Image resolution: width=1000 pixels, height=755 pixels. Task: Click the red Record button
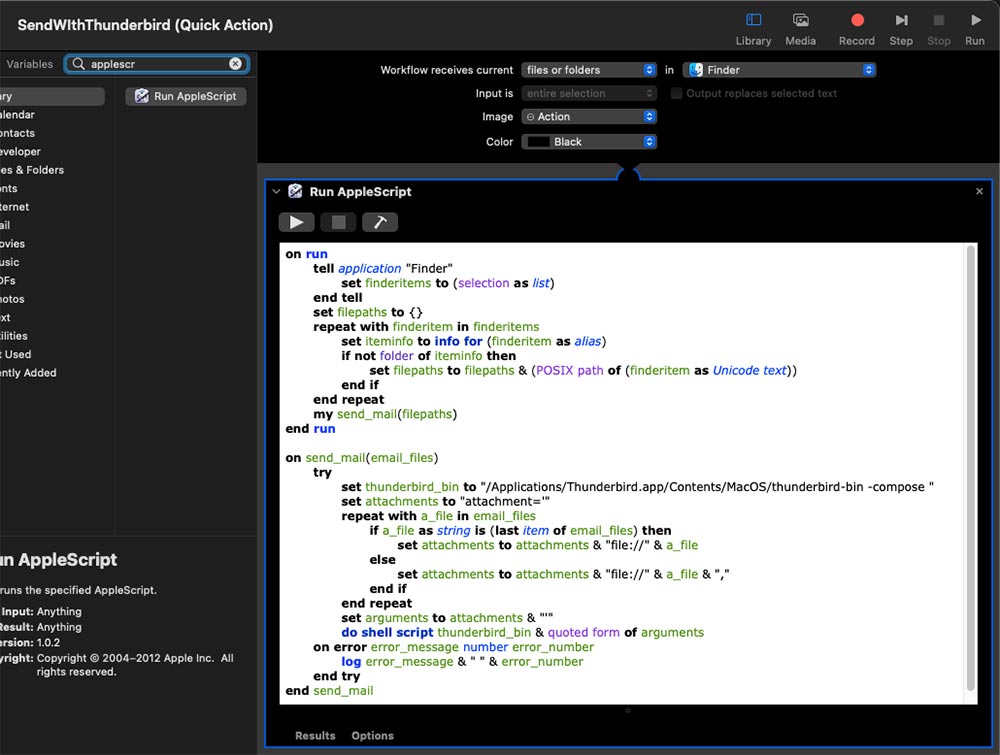click(857, 20)
